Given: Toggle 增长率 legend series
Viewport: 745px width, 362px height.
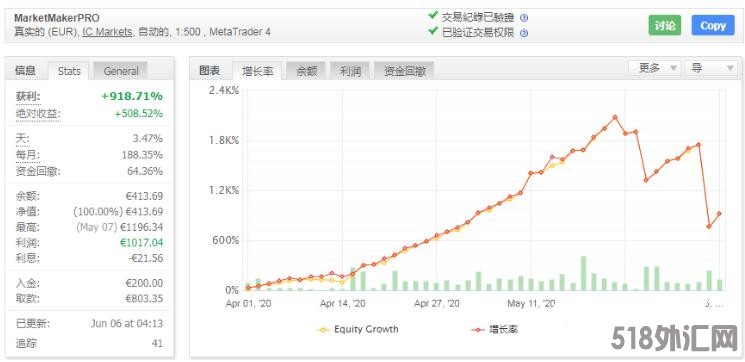Looking at the screenshot, I should pos(494,329).
